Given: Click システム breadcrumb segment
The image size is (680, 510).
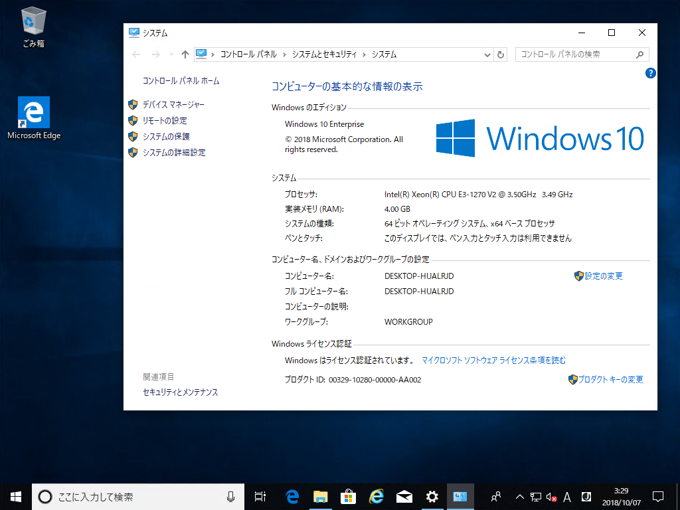Looking at the screenshot, I should 384,55.
